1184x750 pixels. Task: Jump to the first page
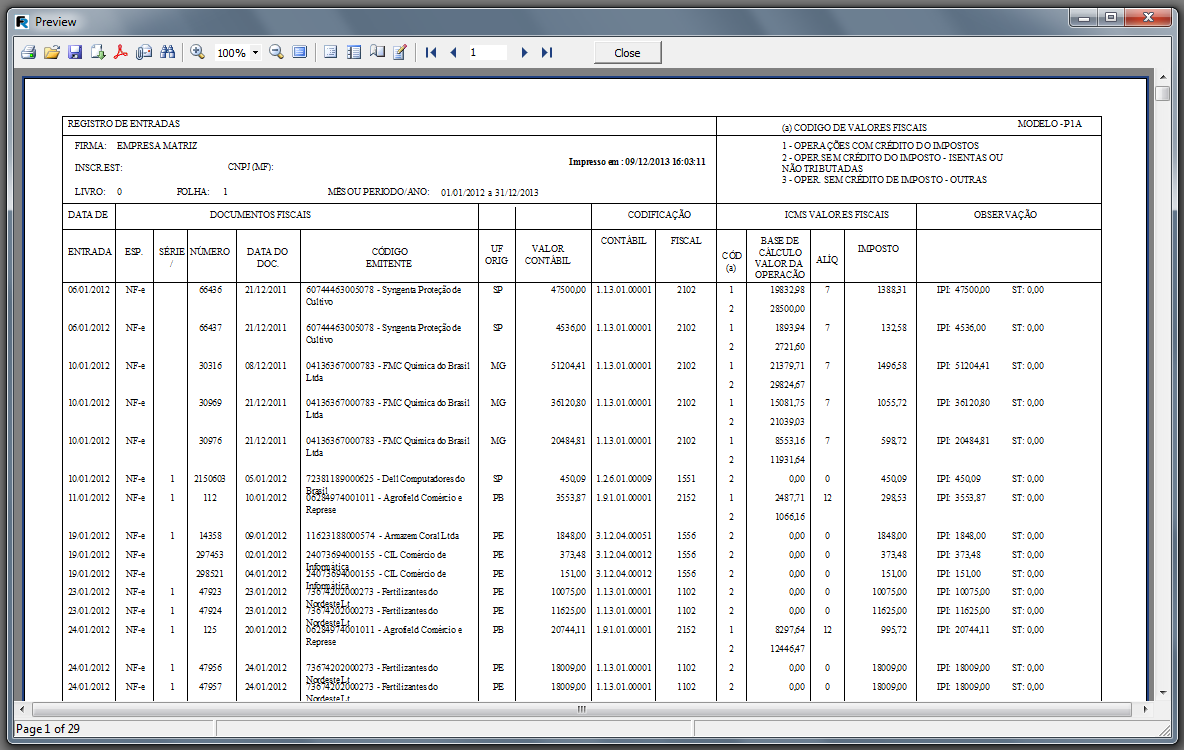[431, 52]
